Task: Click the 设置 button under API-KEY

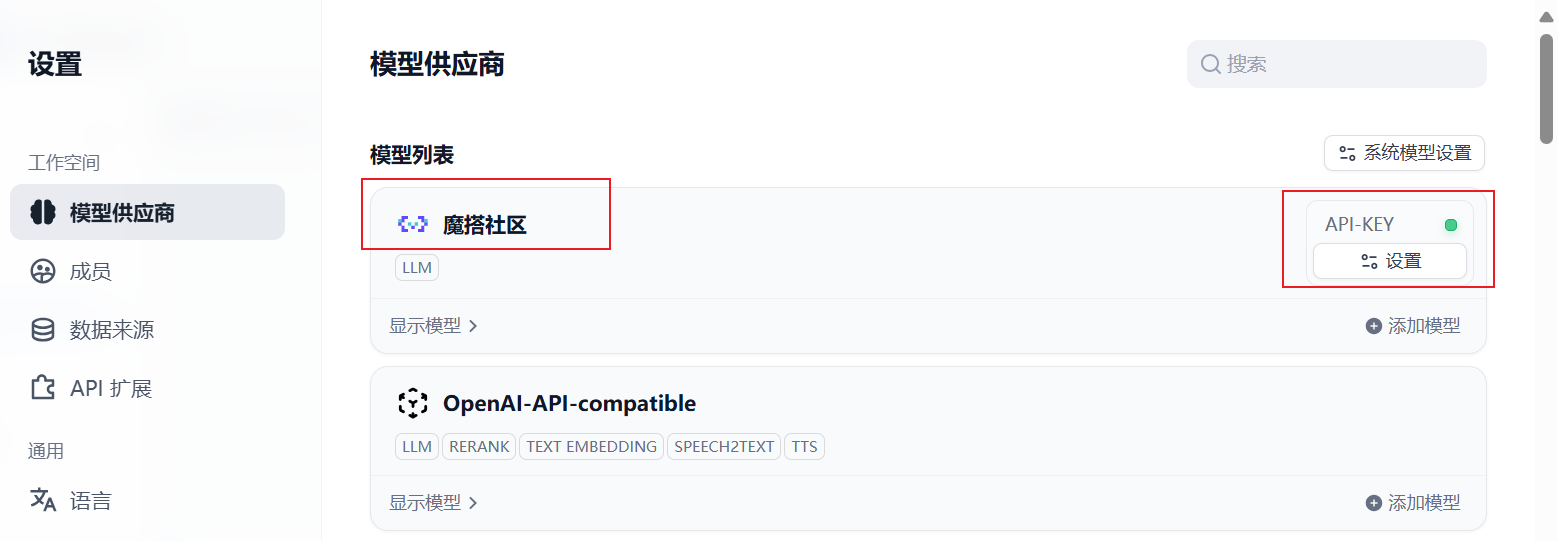Action: [x=1389, y=261]
